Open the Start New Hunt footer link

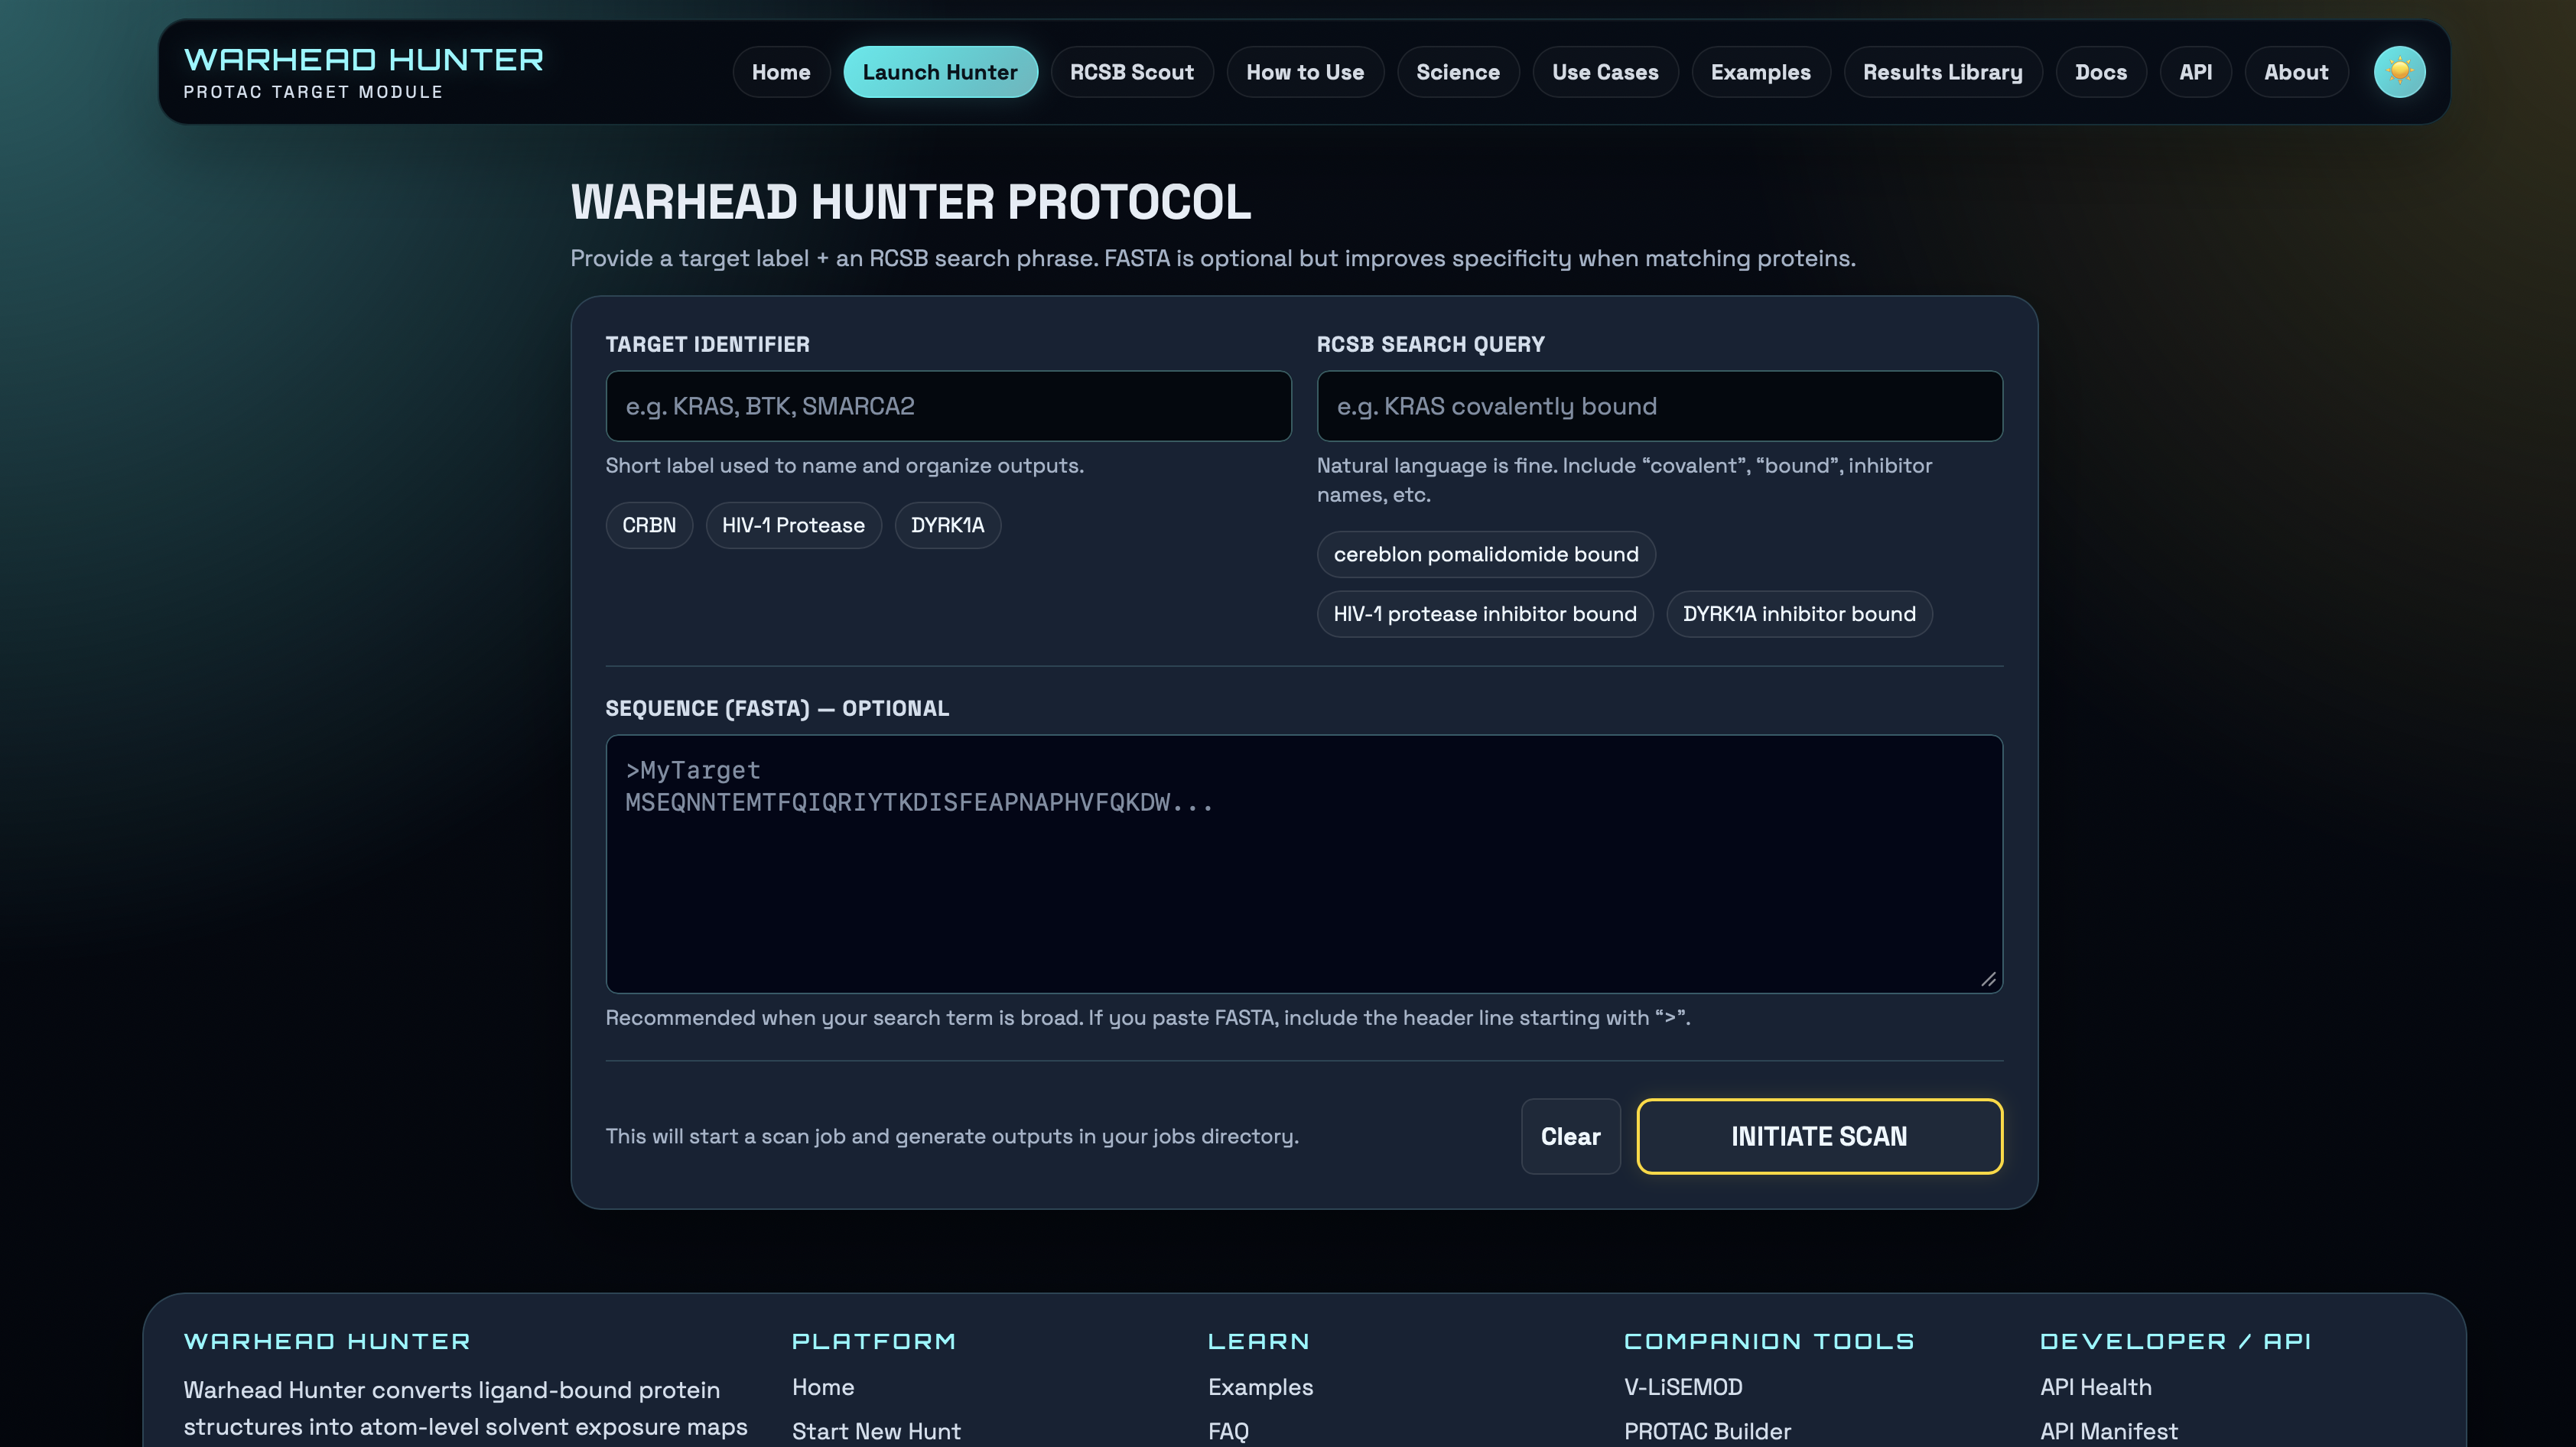coord(876,1431)
